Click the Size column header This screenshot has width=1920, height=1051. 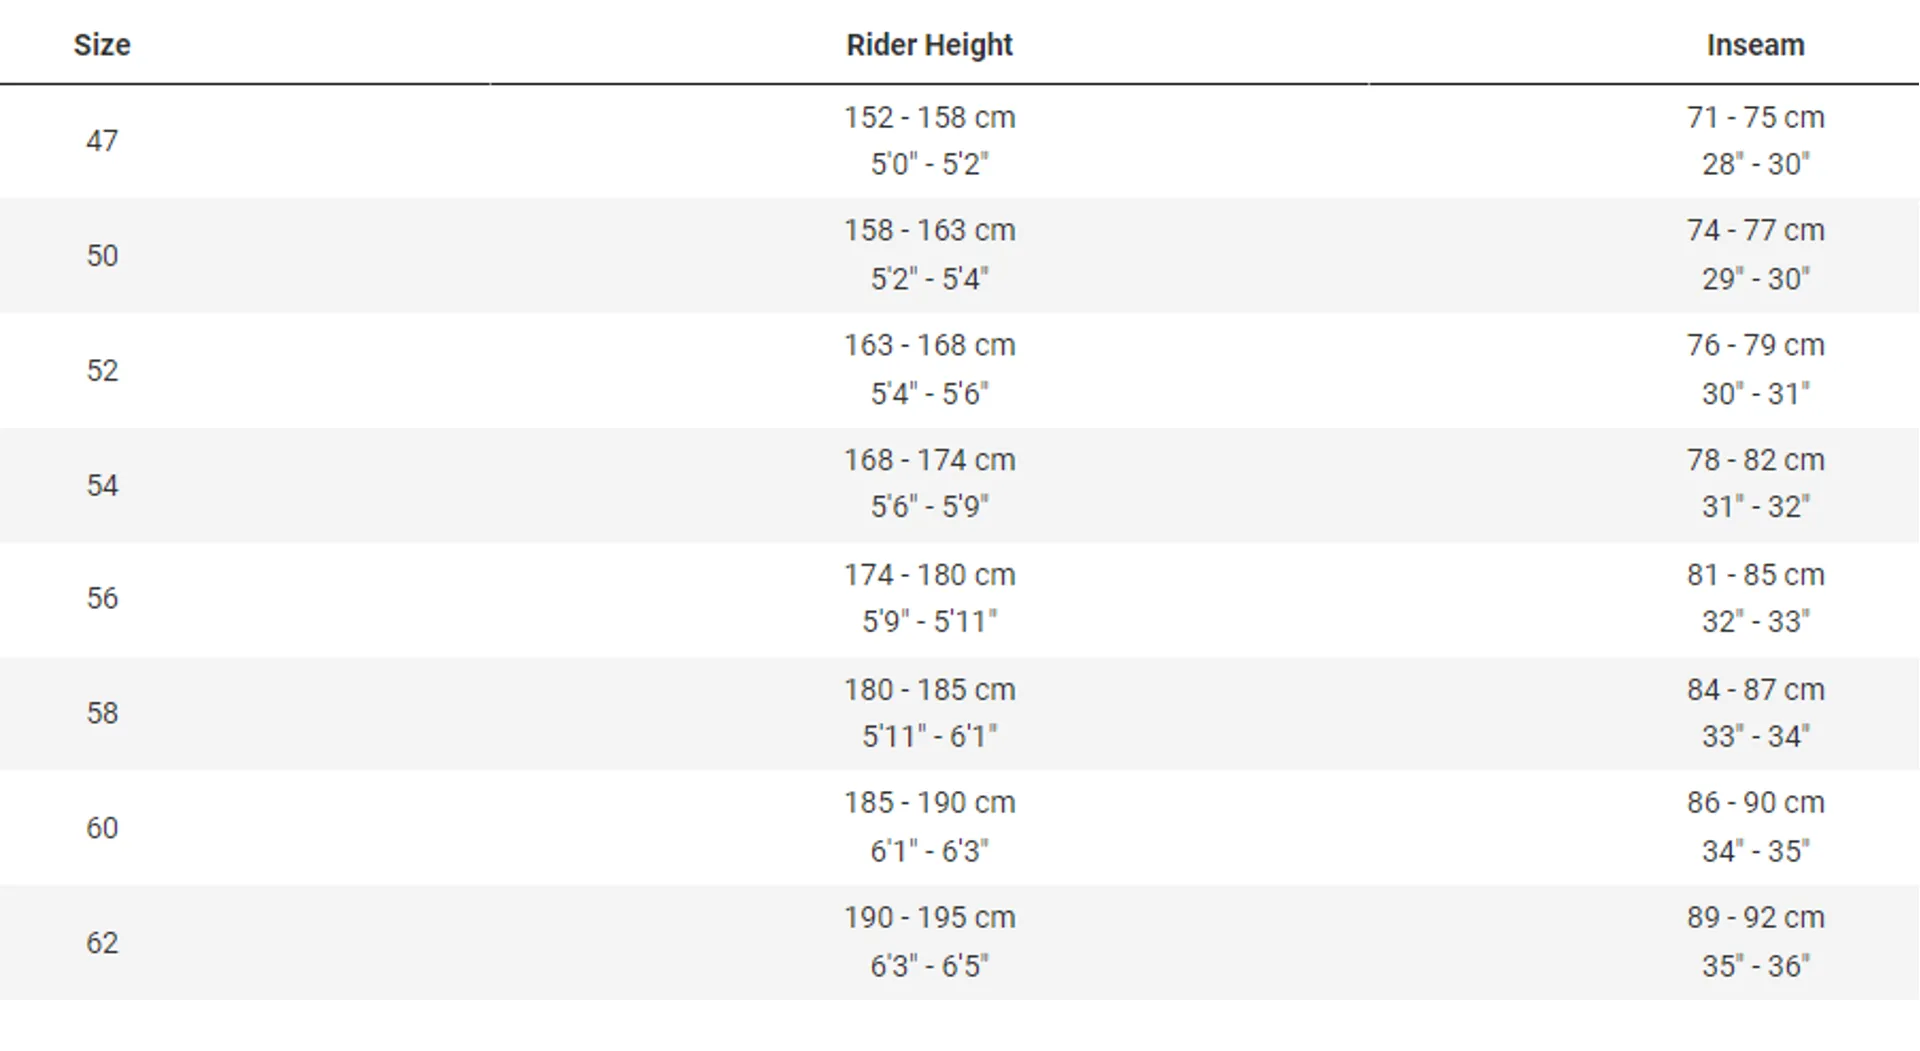coord(102,45)
